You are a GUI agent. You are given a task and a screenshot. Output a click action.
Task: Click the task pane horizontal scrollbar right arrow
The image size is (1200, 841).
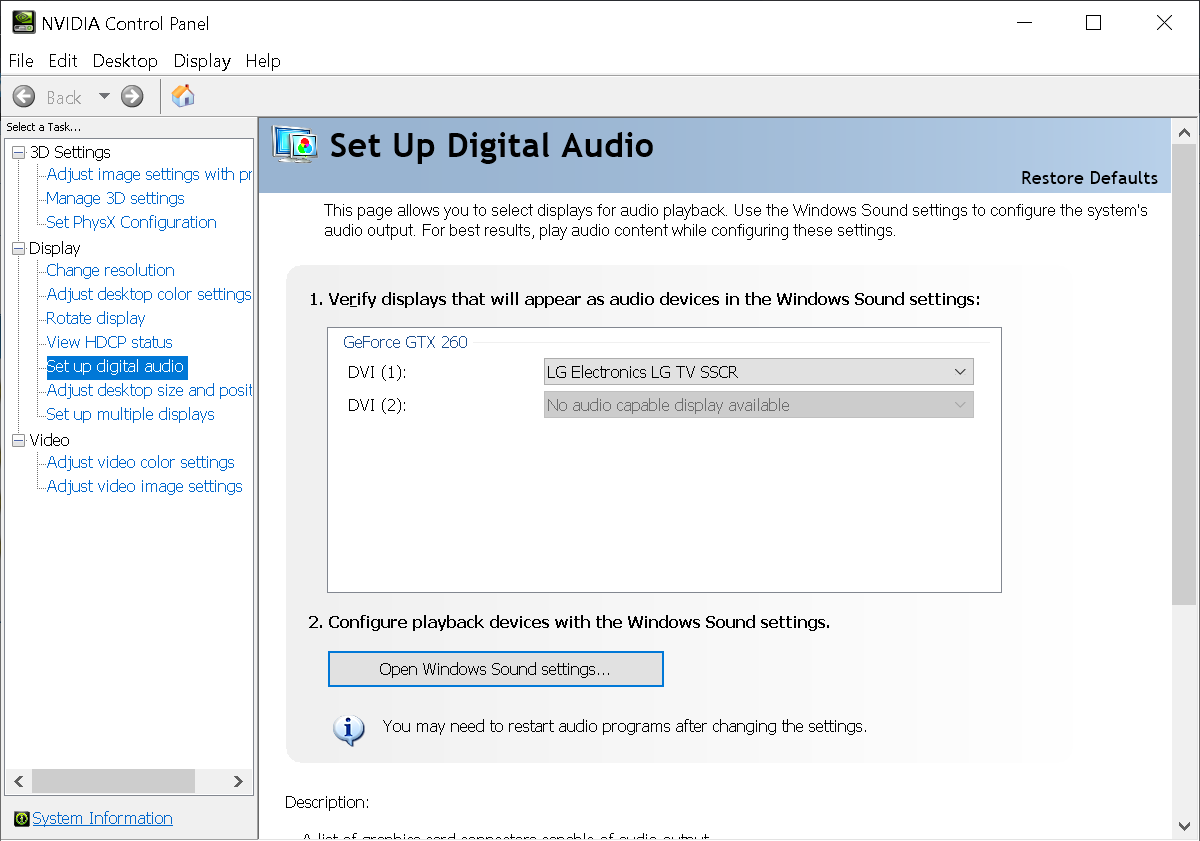click(238, 781)
